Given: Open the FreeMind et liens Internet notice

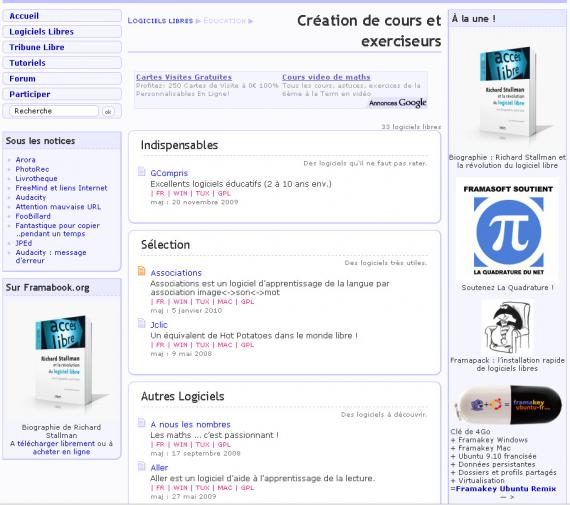Looking at the screenshot, I should pyautogui.click(x=61, y=188).
